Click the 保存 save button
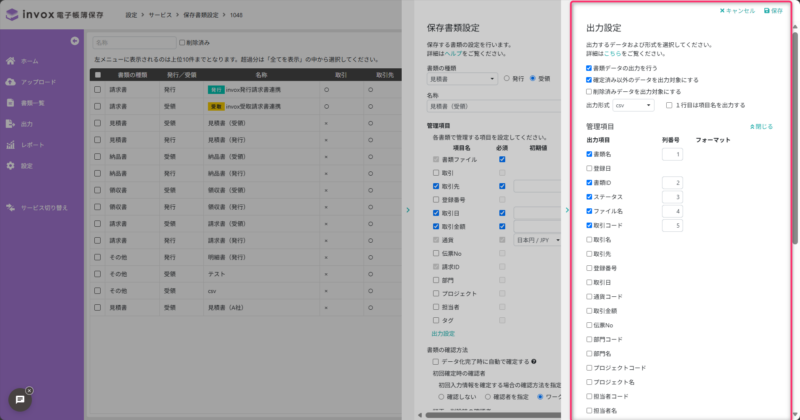Screen dimensions: 800x420 (773, 11)
